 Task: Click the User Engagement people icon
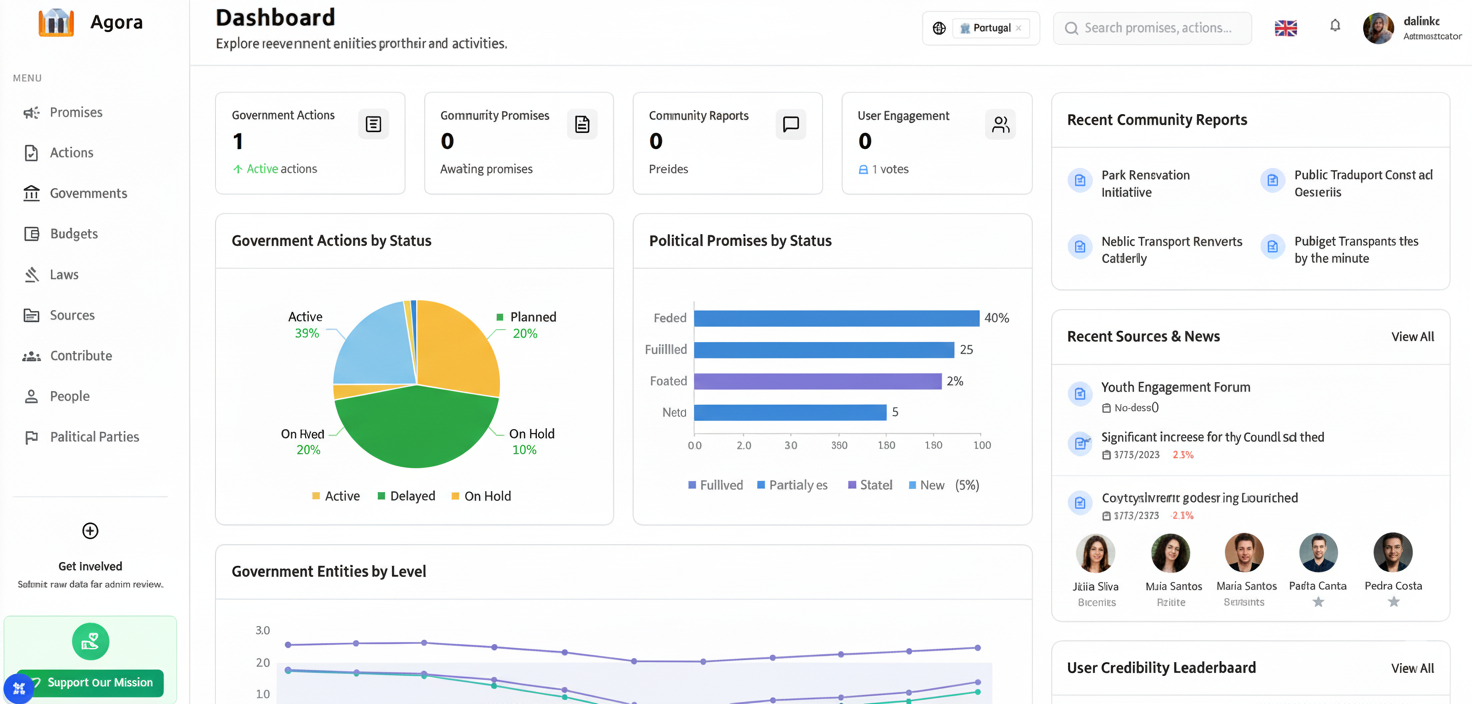(x=1000, y=124)
